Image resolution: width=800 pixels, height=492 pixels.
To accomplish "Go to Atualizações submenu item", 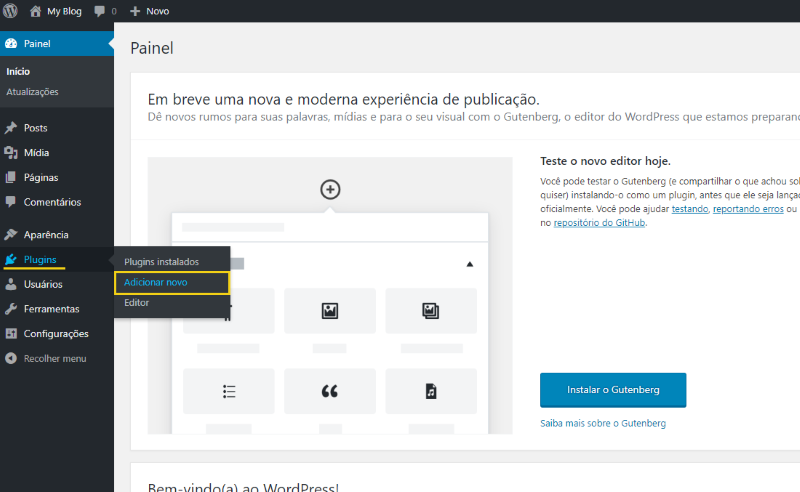I will (33, 92).
